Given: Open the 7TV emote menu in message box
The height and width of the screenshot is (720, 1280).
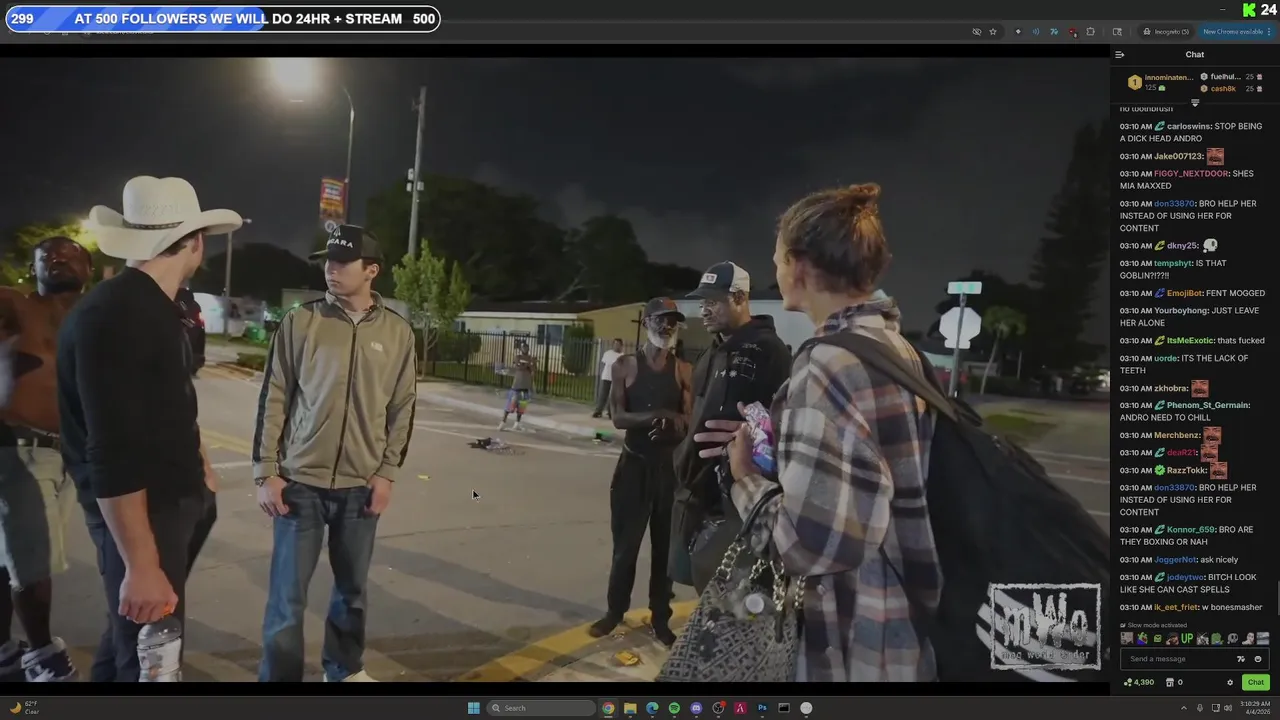Looking at the screenshot, I should (x=1241, y=659).
